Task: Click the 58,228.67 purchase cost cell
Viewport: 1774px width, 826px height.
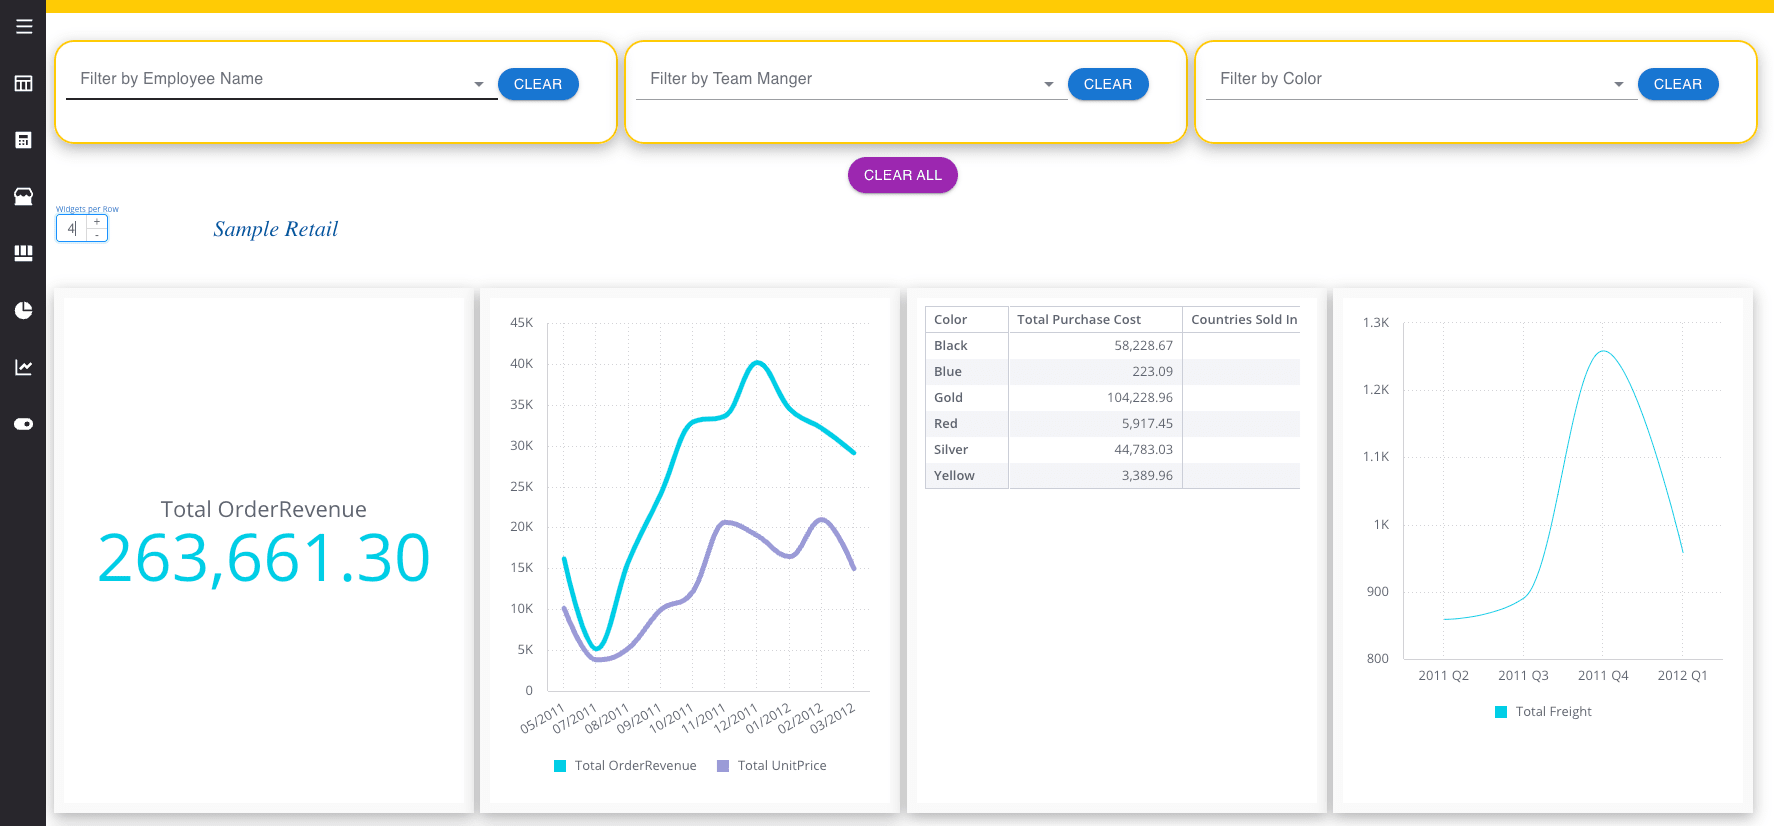Action: coord(1095,345)
